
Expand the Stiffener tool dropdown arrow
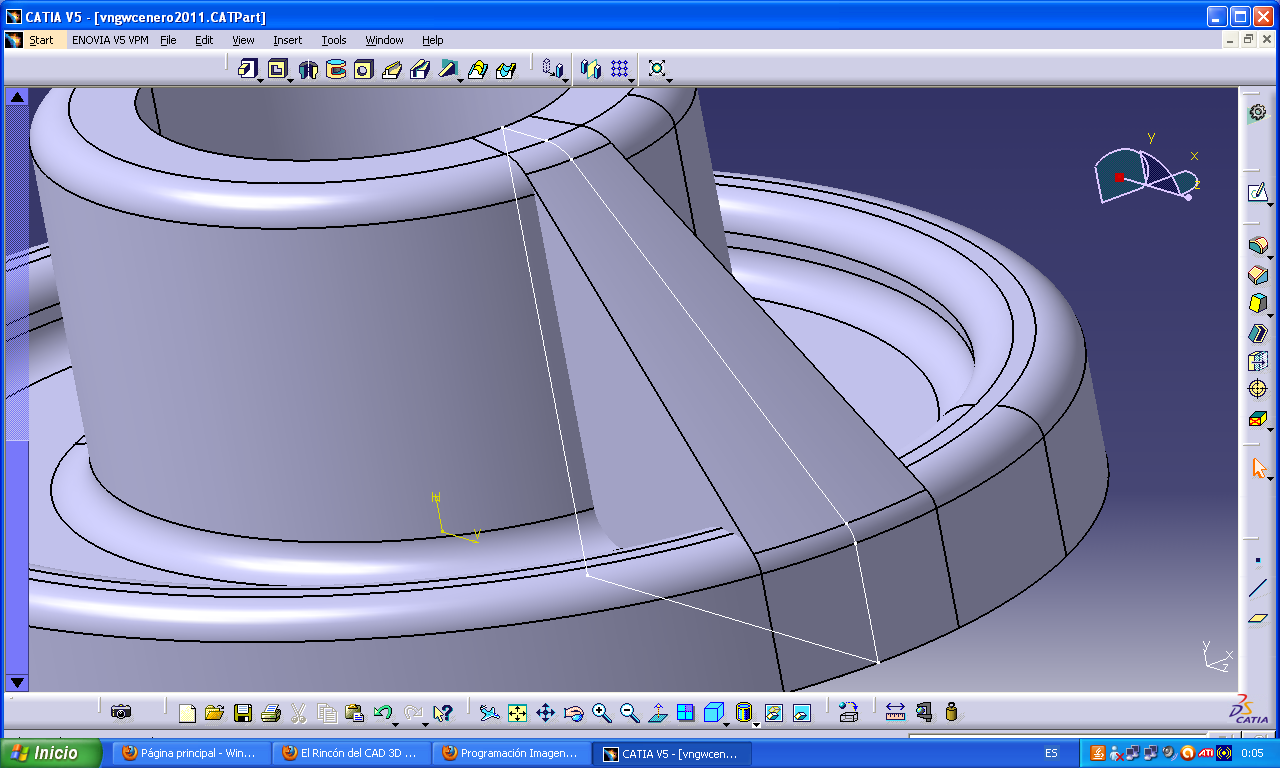point(461,80)
